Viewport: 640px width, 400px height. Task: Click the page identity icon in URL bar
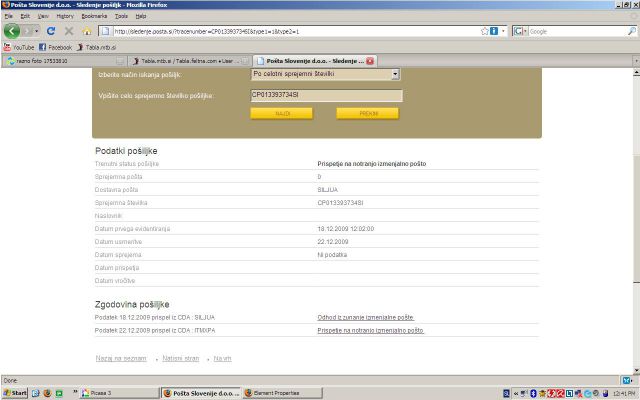click(x=105, y=31)
